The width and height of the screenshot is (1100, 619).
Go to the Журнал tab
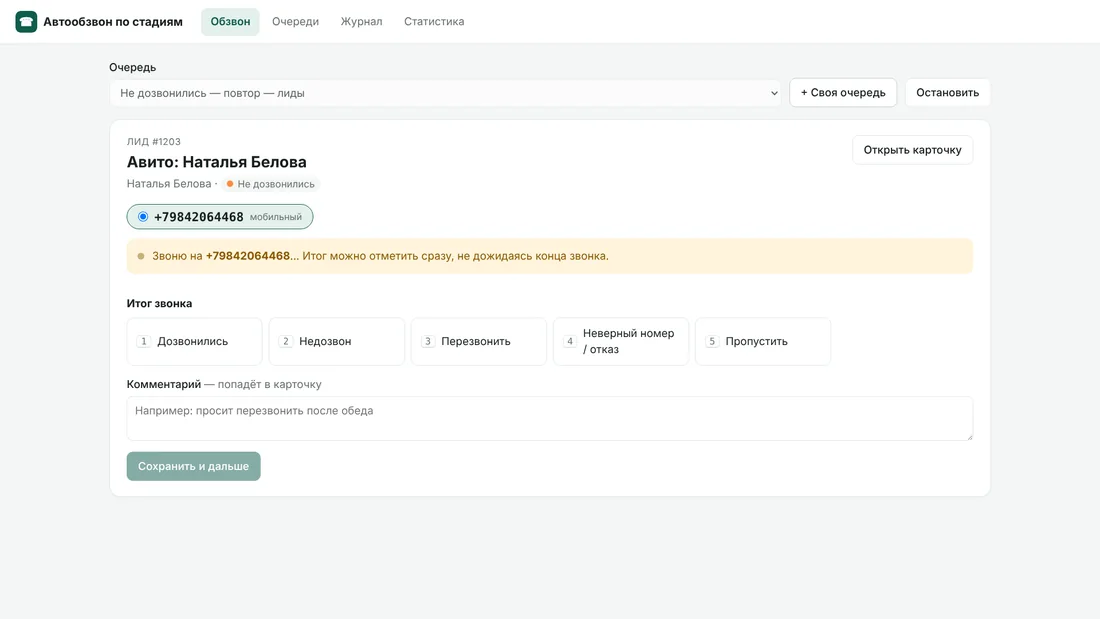[x=361, y=22]
